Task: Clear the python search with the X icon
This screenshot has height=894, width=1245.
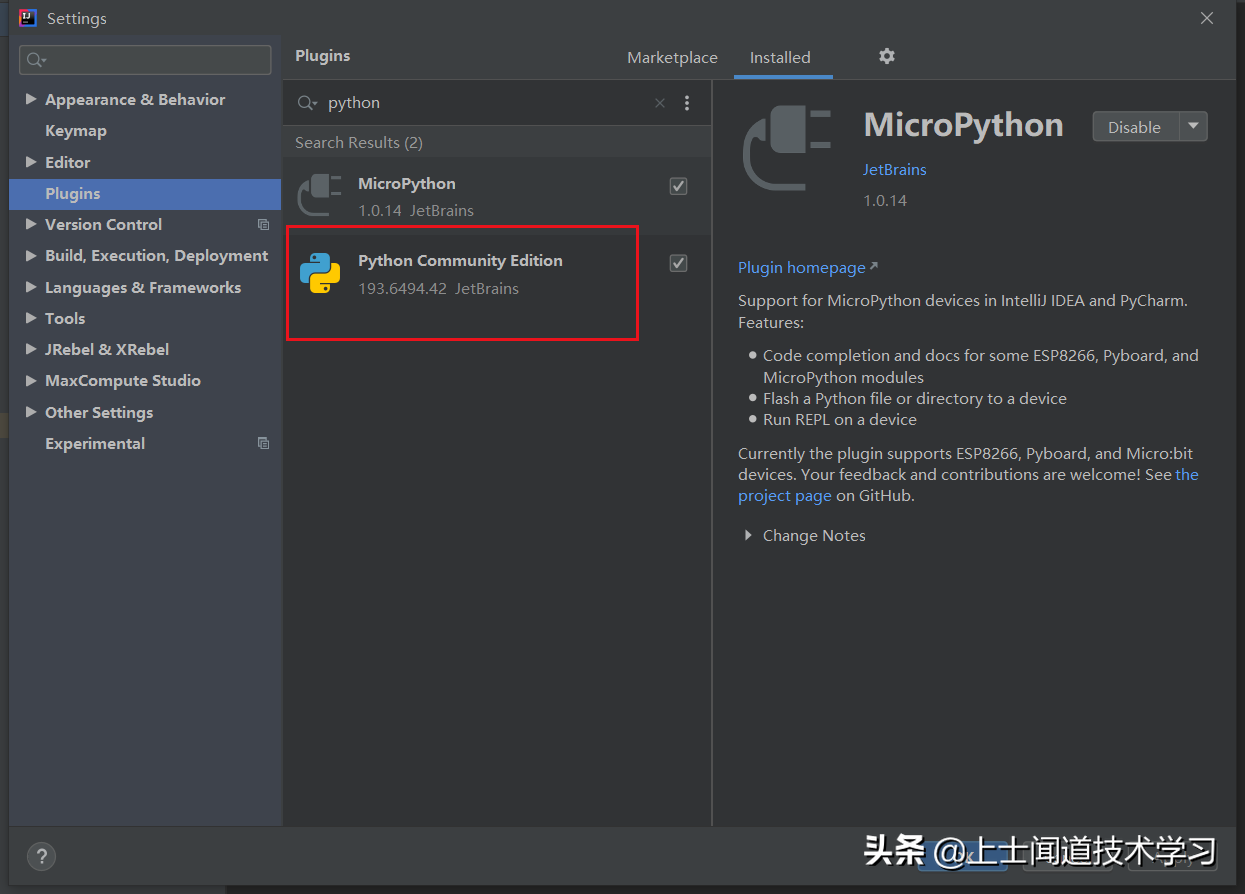Action: coord(660,103)
